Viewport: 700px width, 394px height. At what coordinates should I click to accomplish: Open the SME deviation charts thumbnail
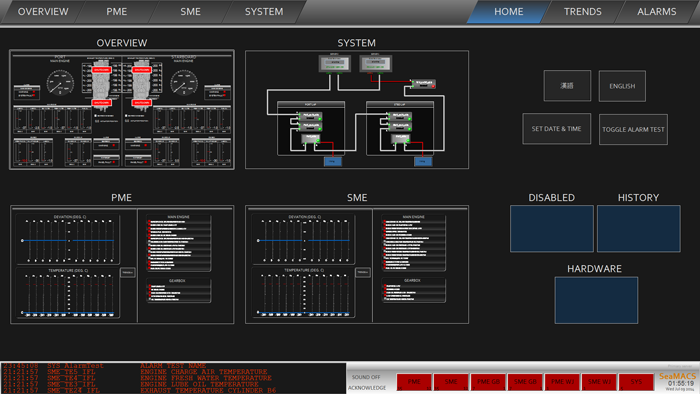(357, 264)
